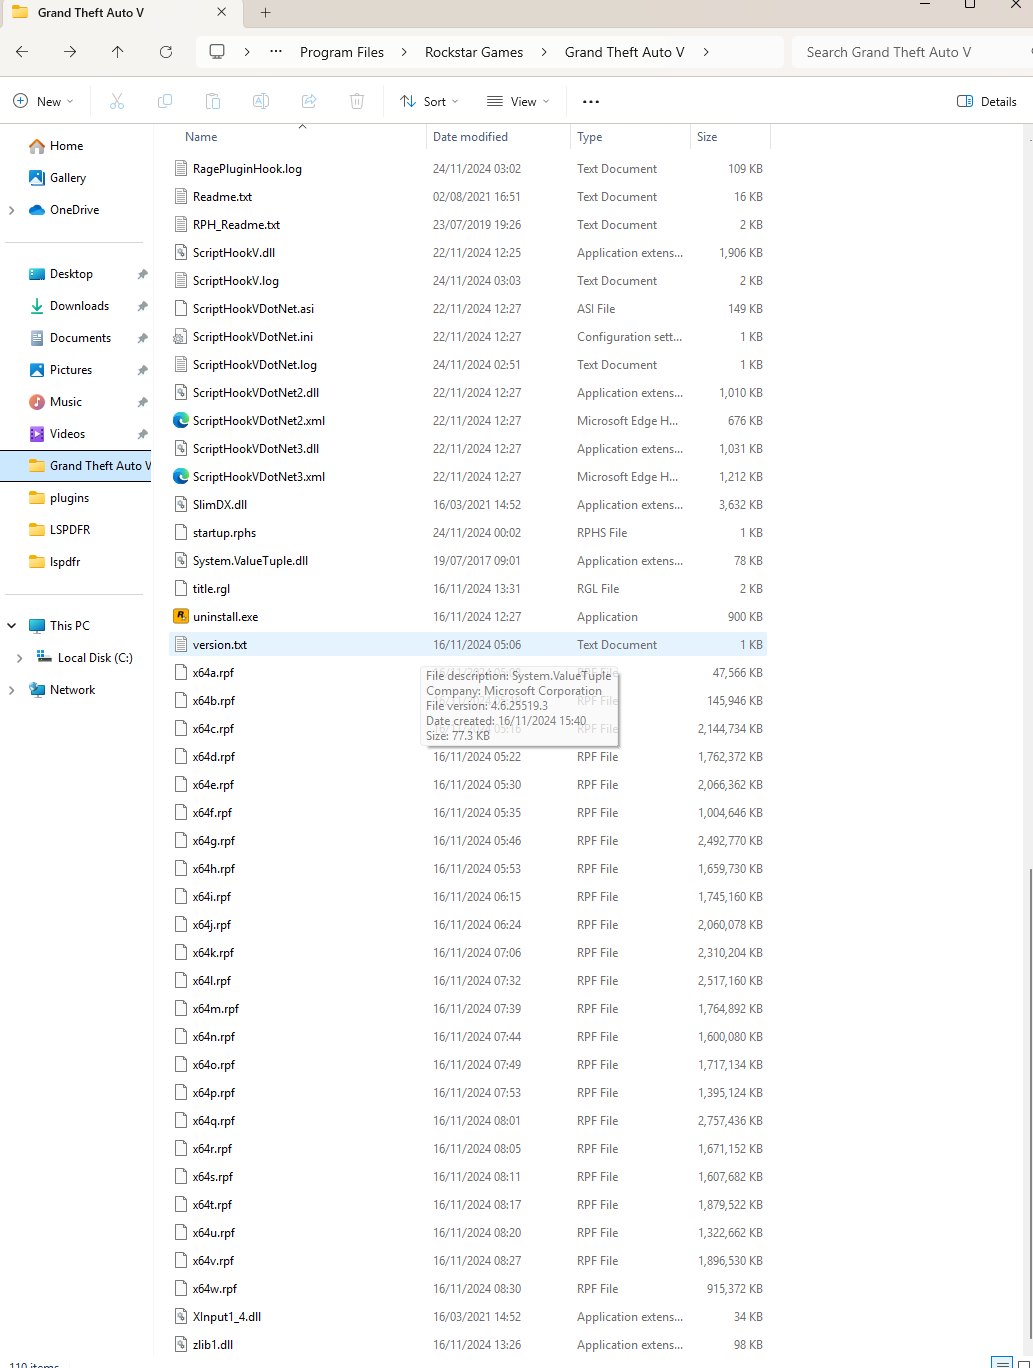Click the Copy icon in toolbar
This screenshot has height=1368, width=1033.
165,101
